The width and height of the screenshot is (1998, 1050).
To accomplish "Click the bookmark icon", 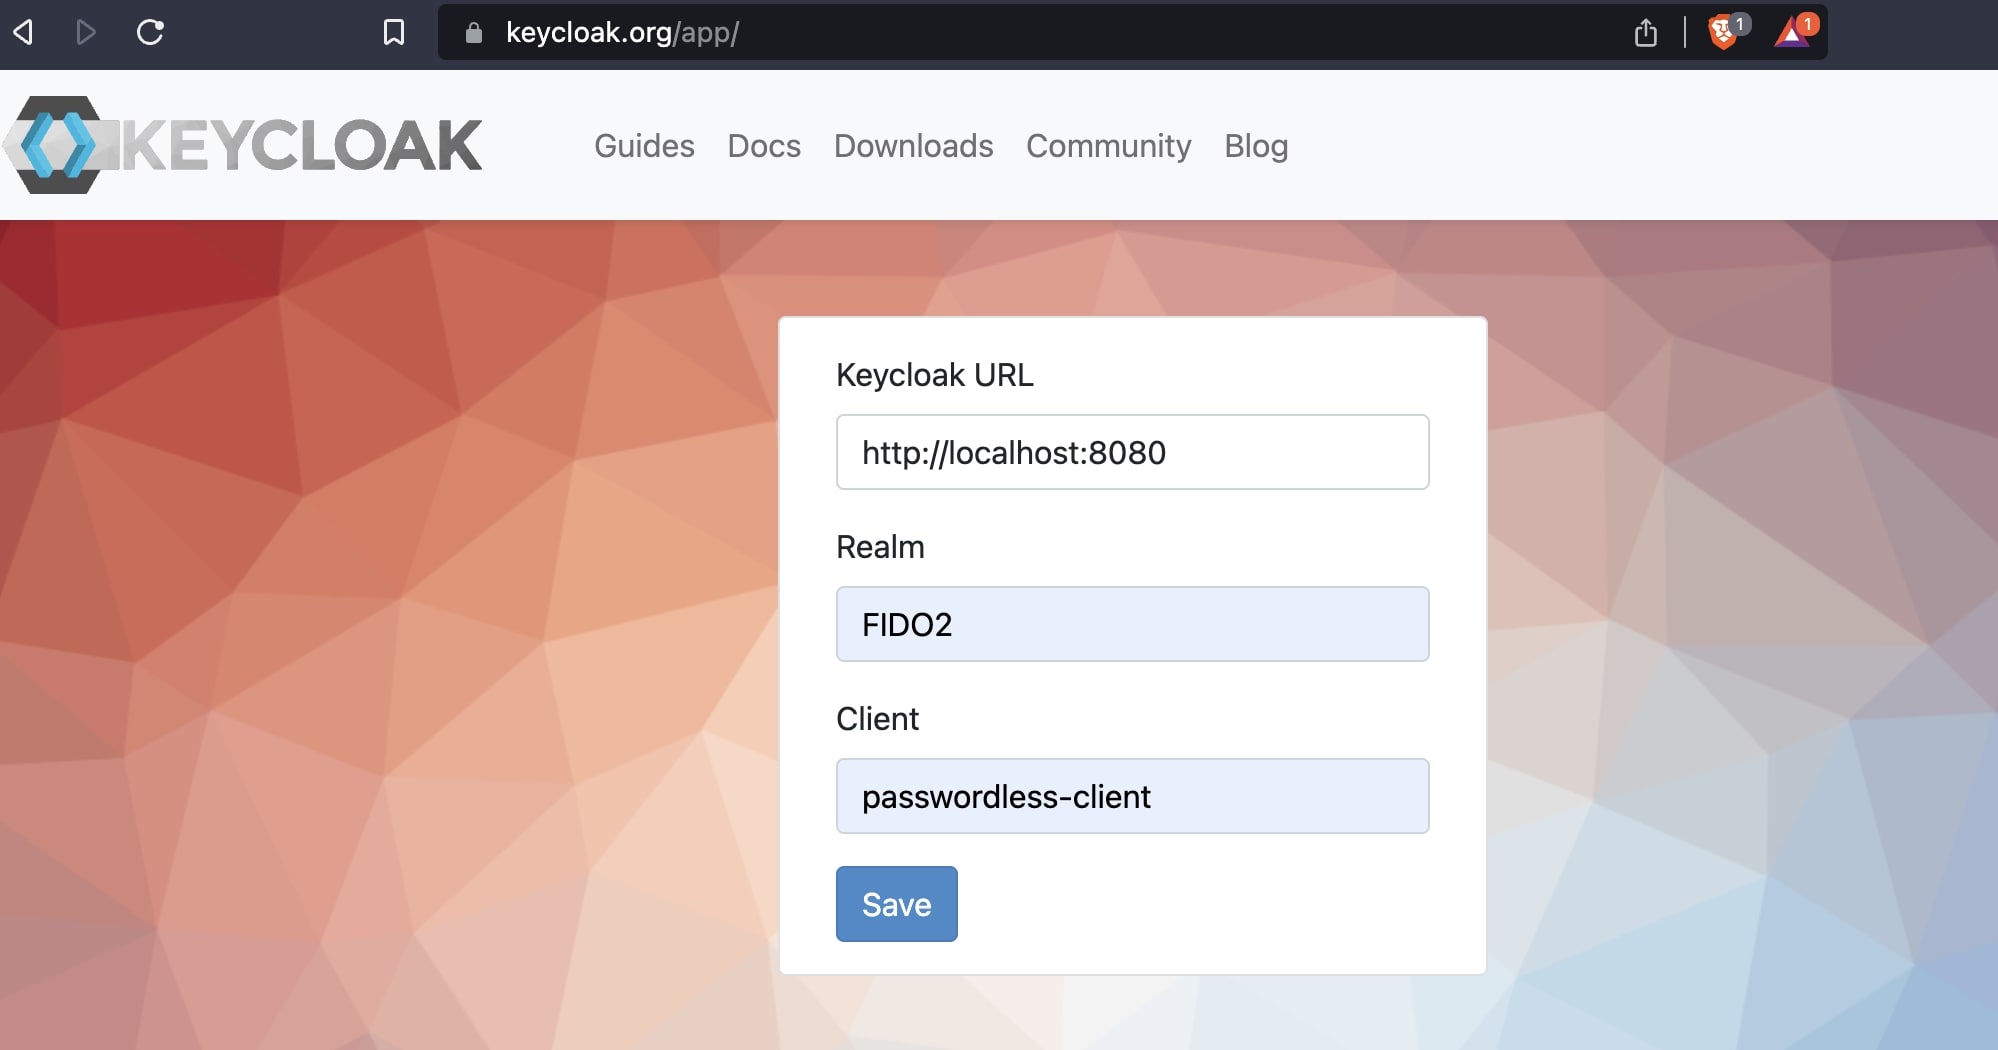I will click(394, 32).
